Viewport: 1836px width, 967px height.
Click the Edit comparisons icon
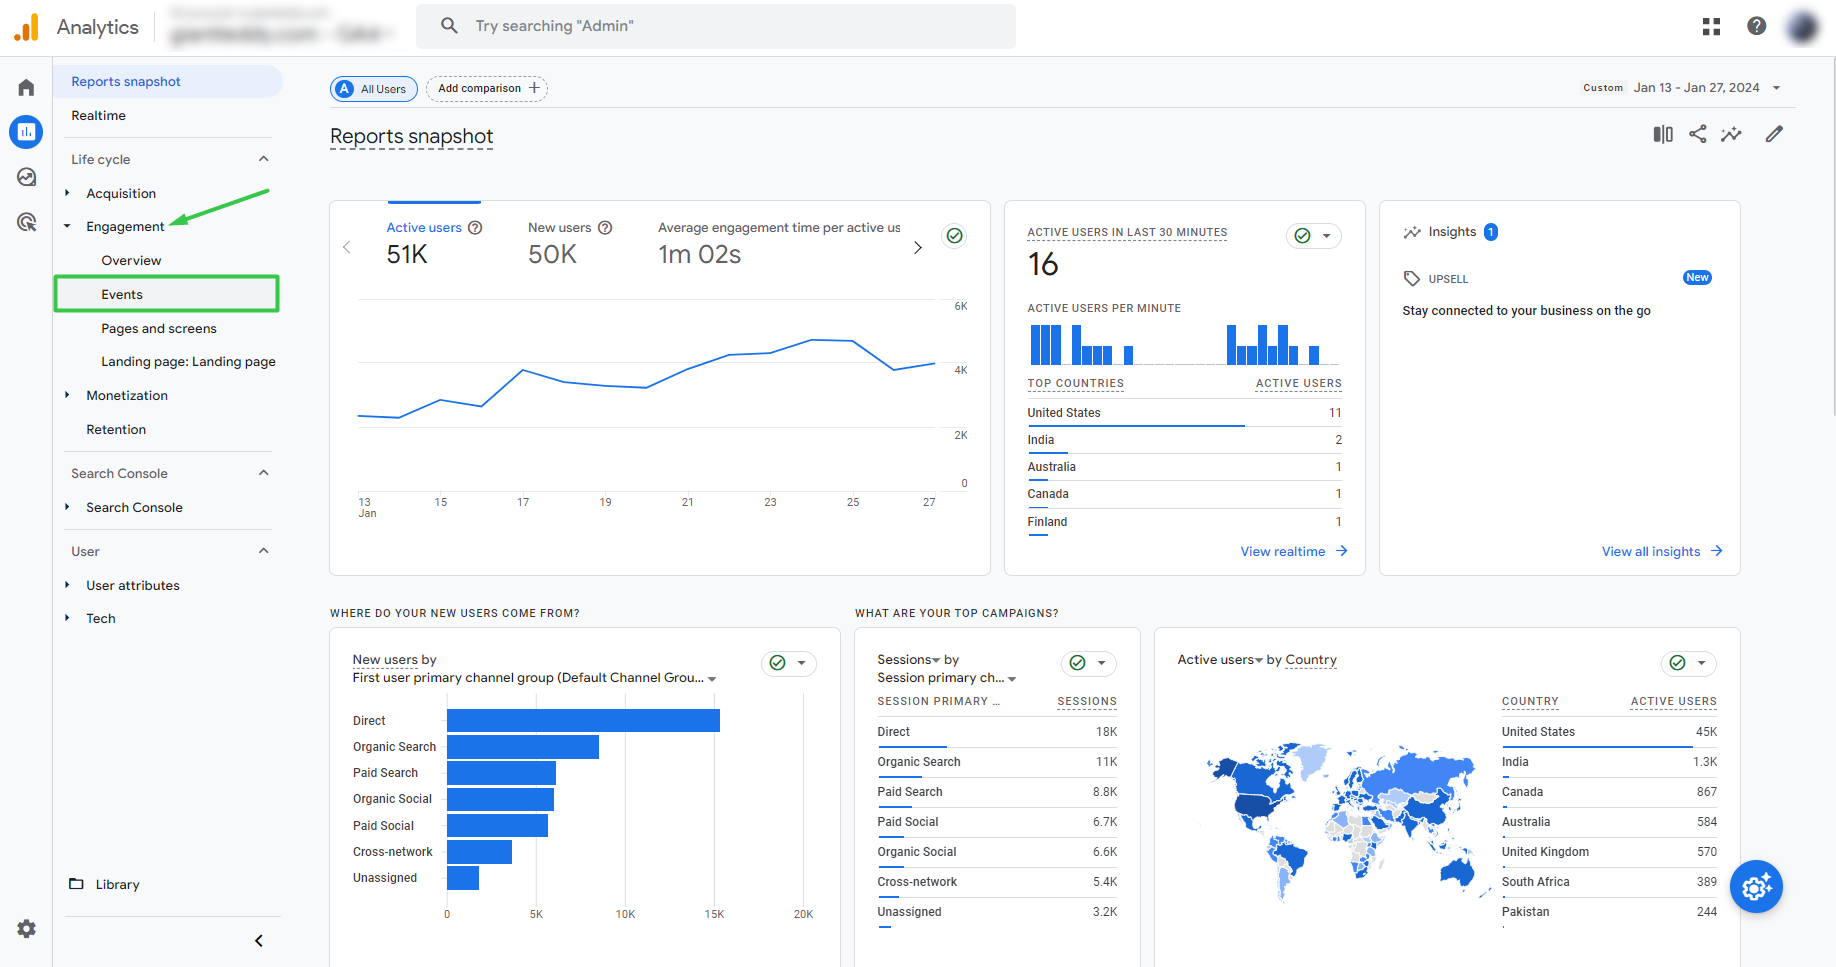(1663, 134)
